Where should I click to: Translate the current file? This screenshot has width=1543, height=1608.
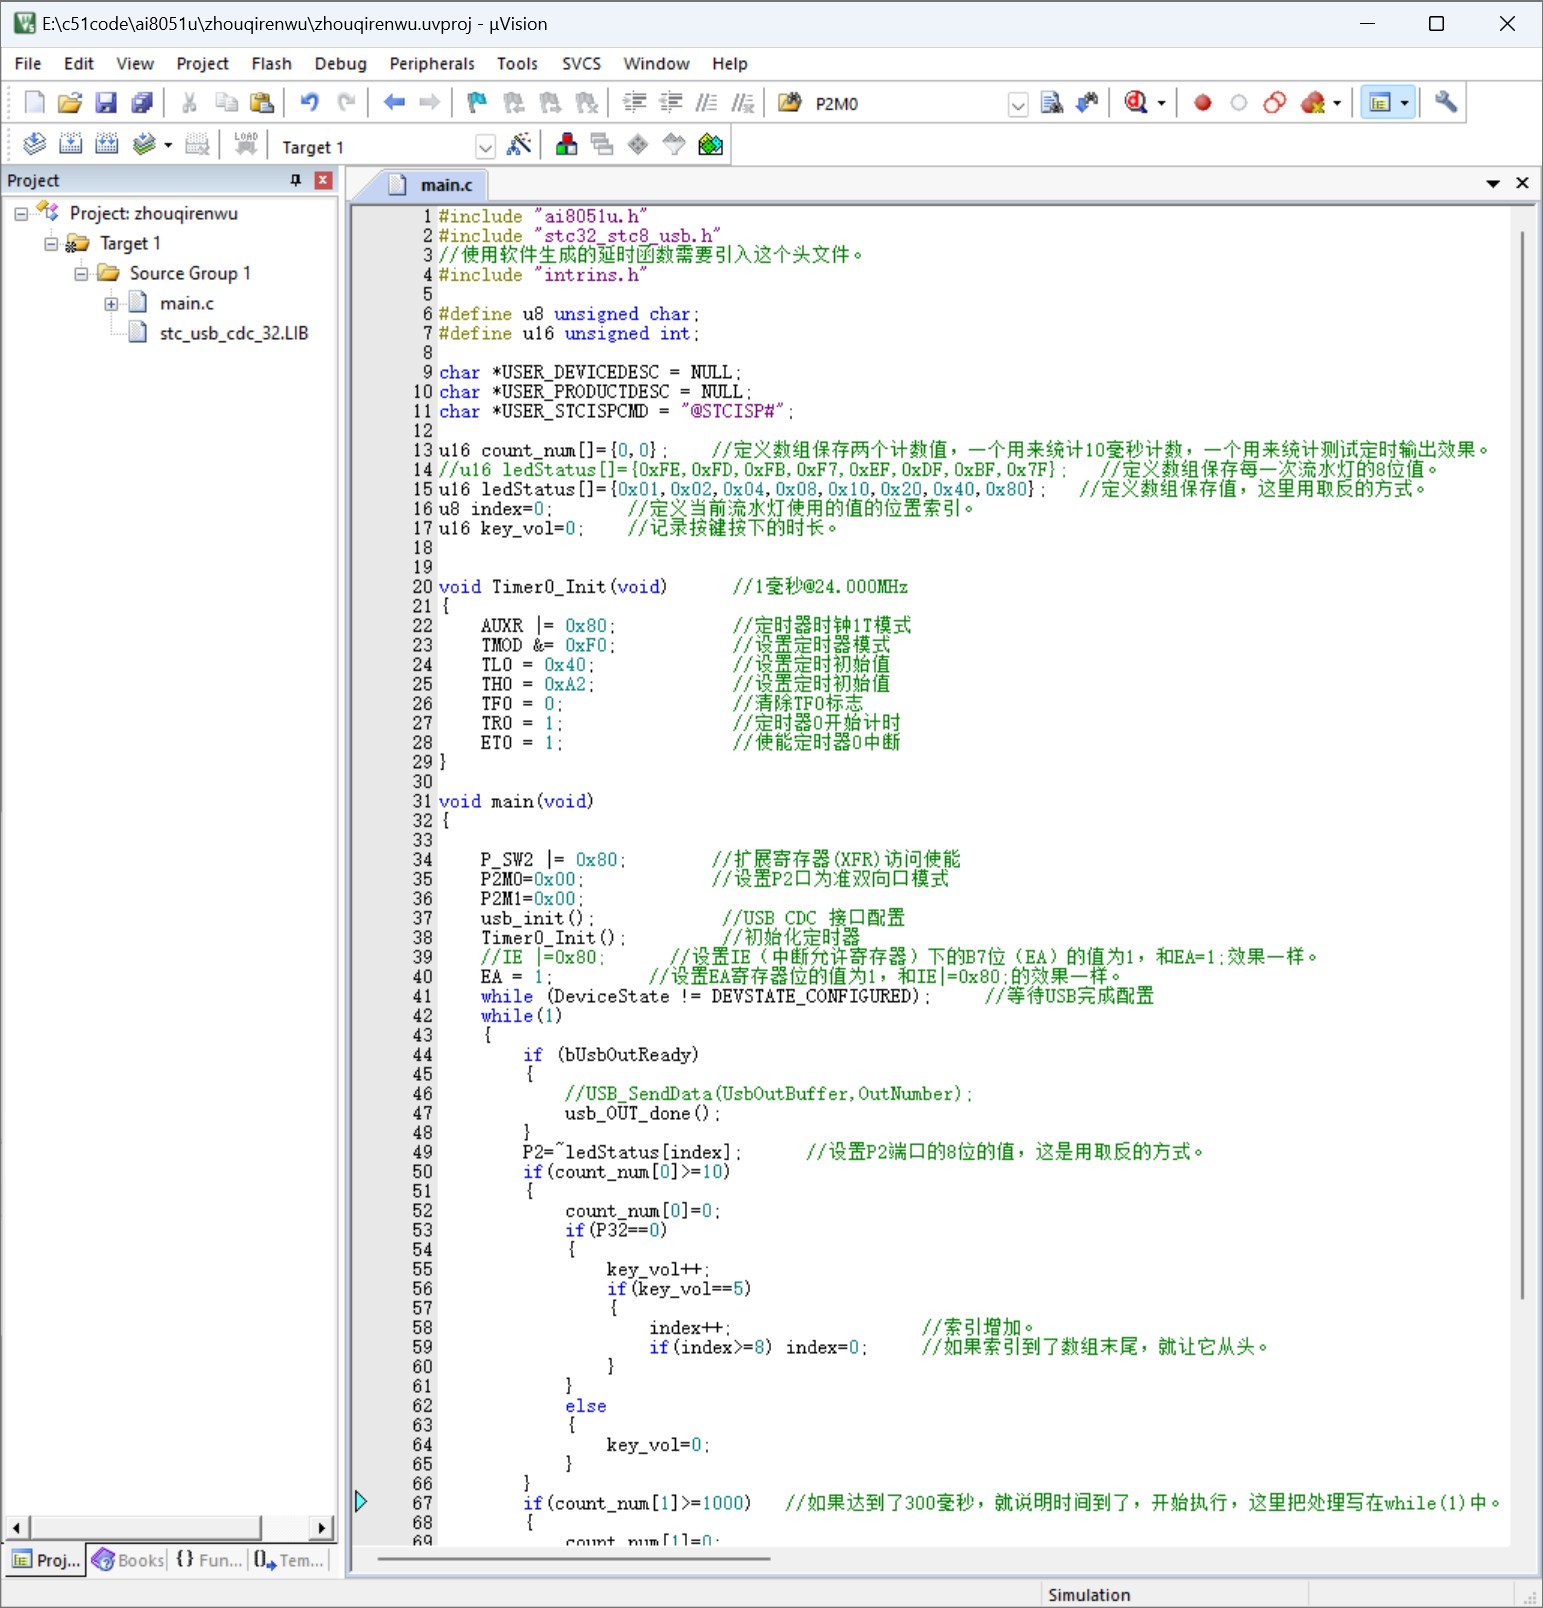coord(34,145)
